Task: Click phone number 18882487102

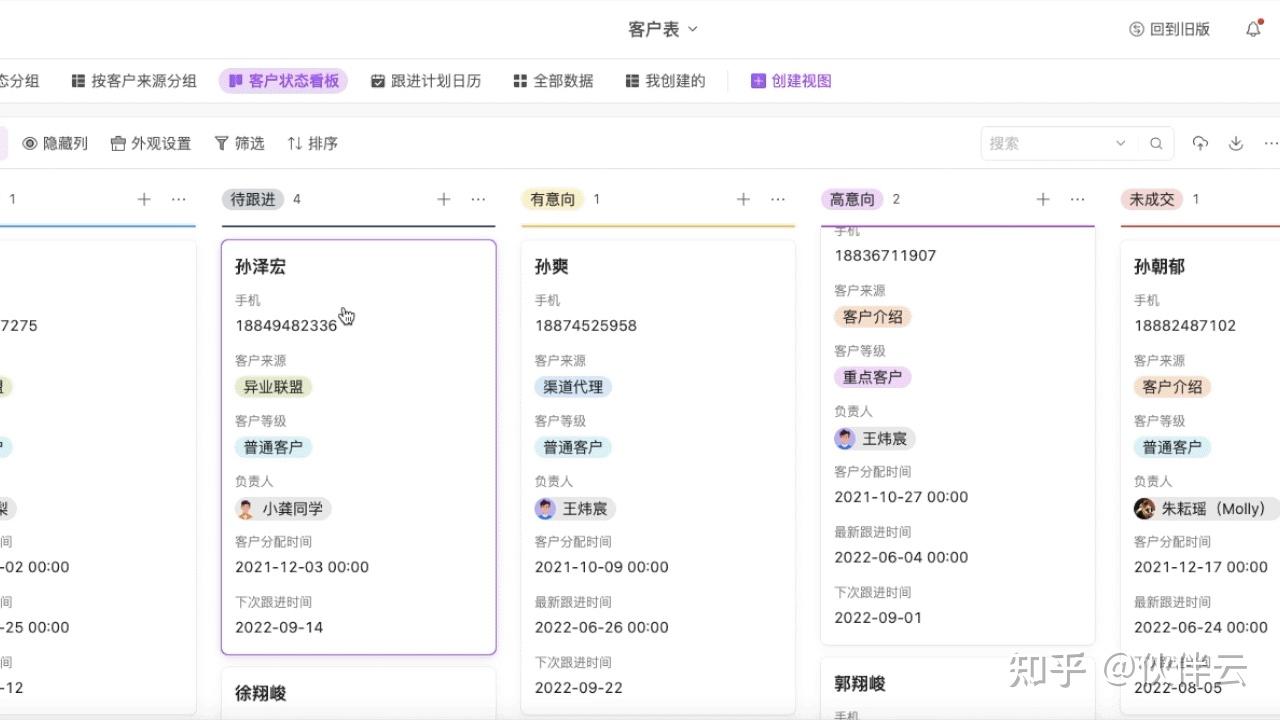Action: coord(1185,326)
